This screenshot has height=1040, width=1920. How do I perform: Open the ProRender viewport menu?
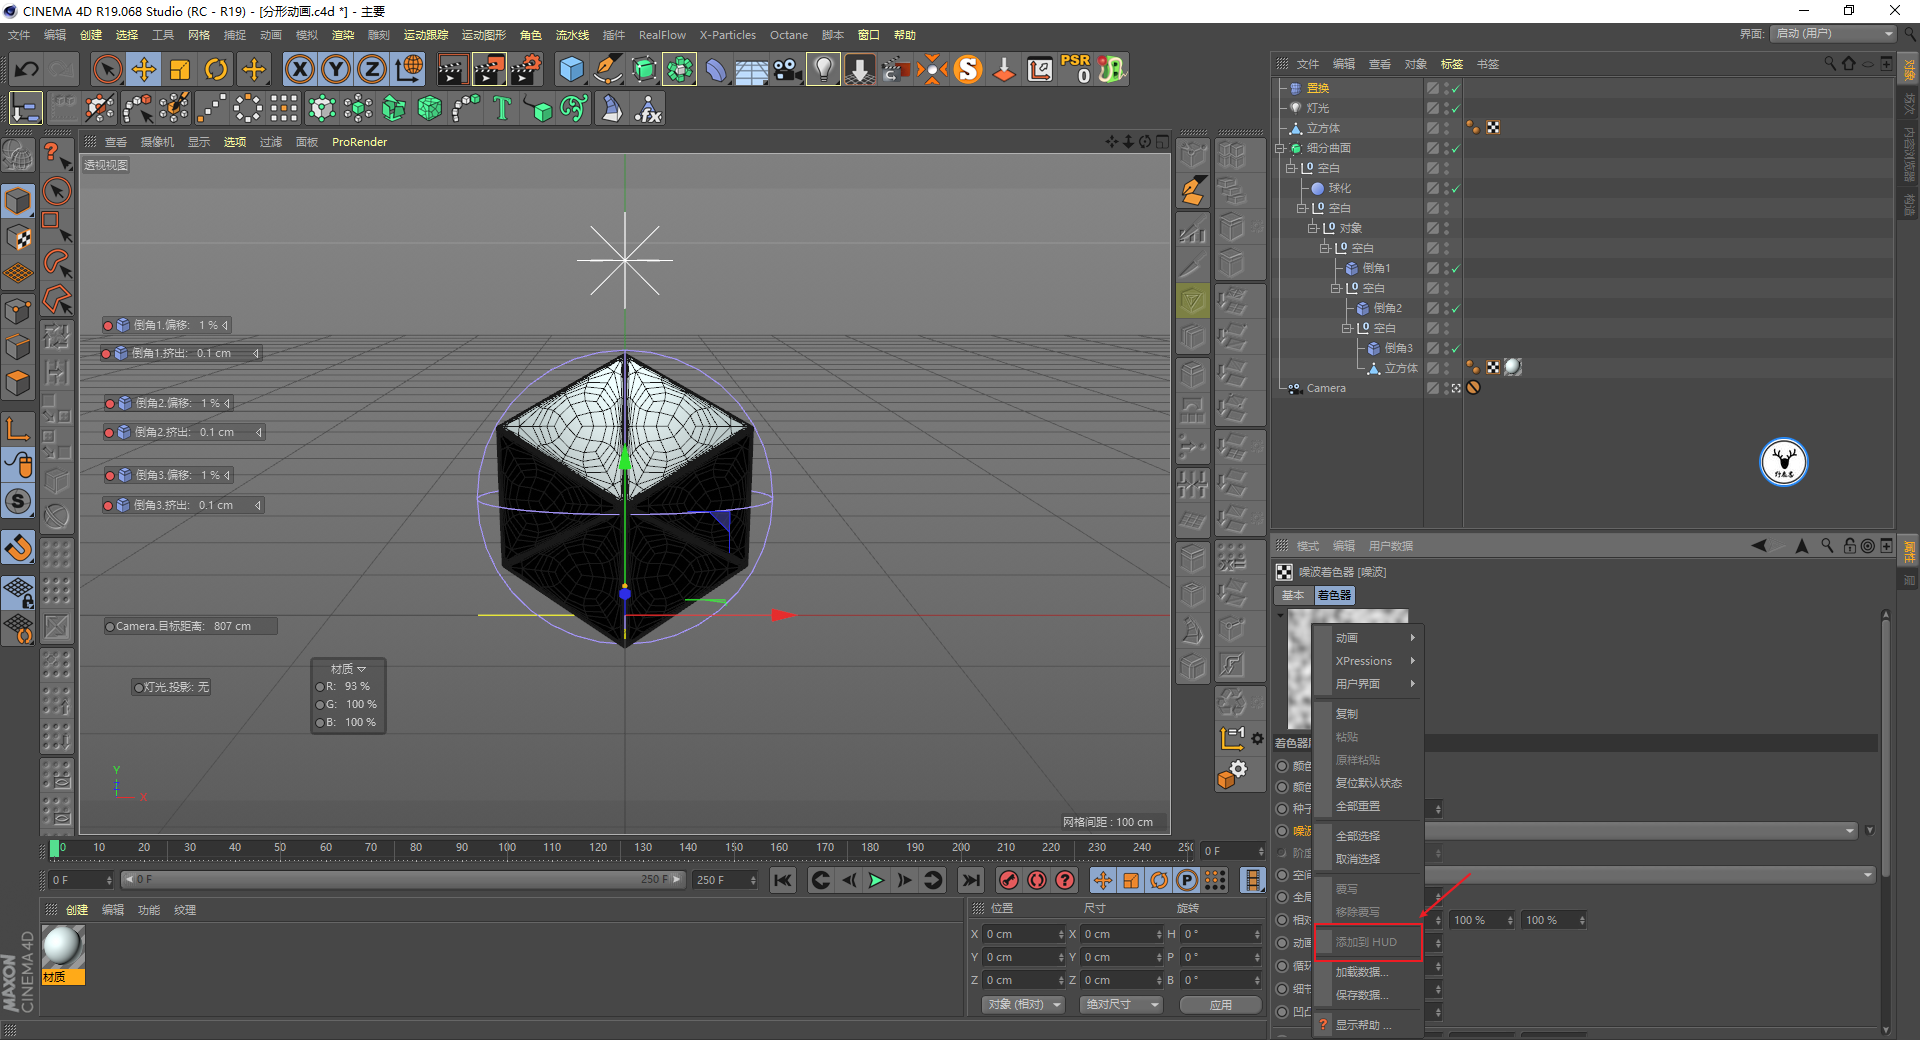(359, 142)
